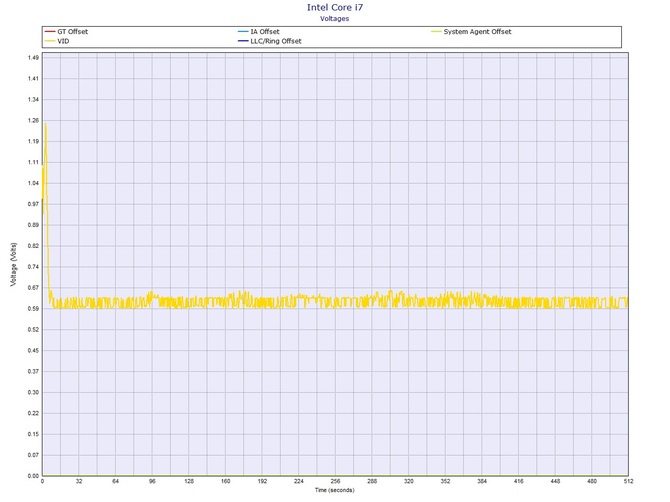Click the VID legend entry

(x=57, y=41)
